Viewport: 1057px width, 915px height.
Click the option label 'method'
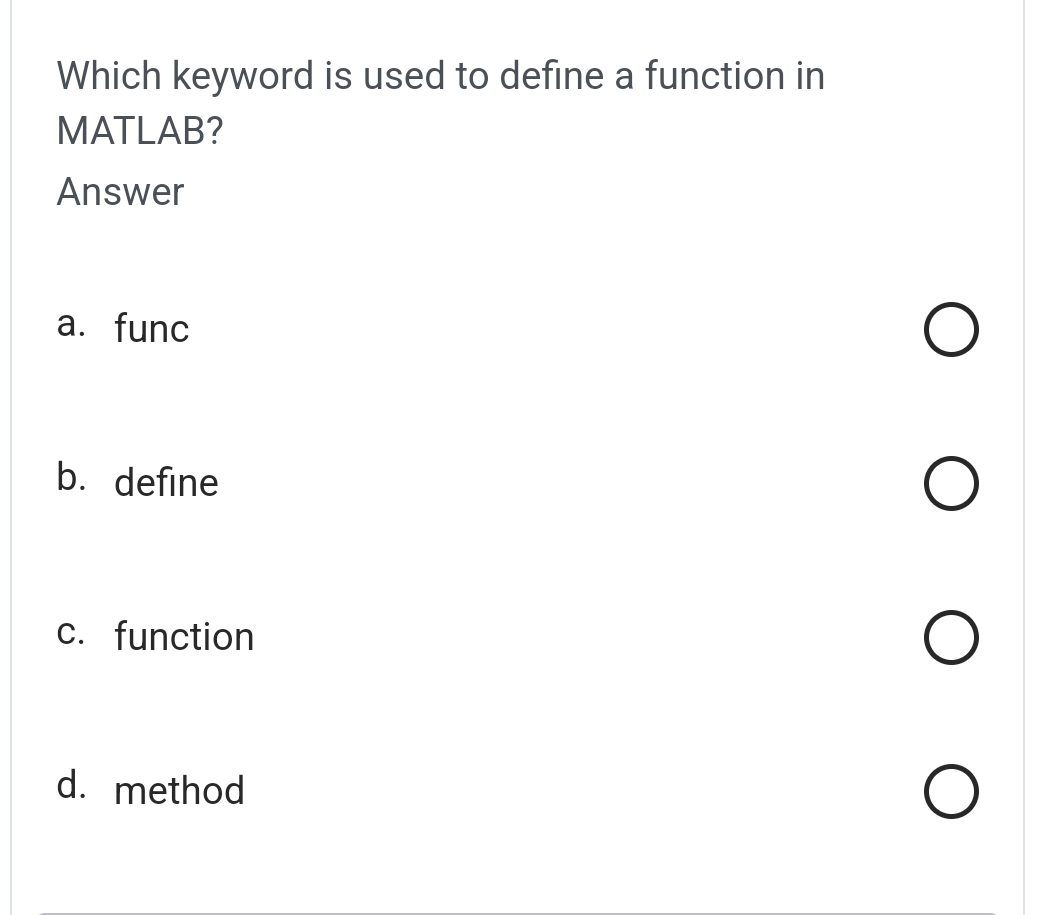pyautogui.click(x=179, y=791)
